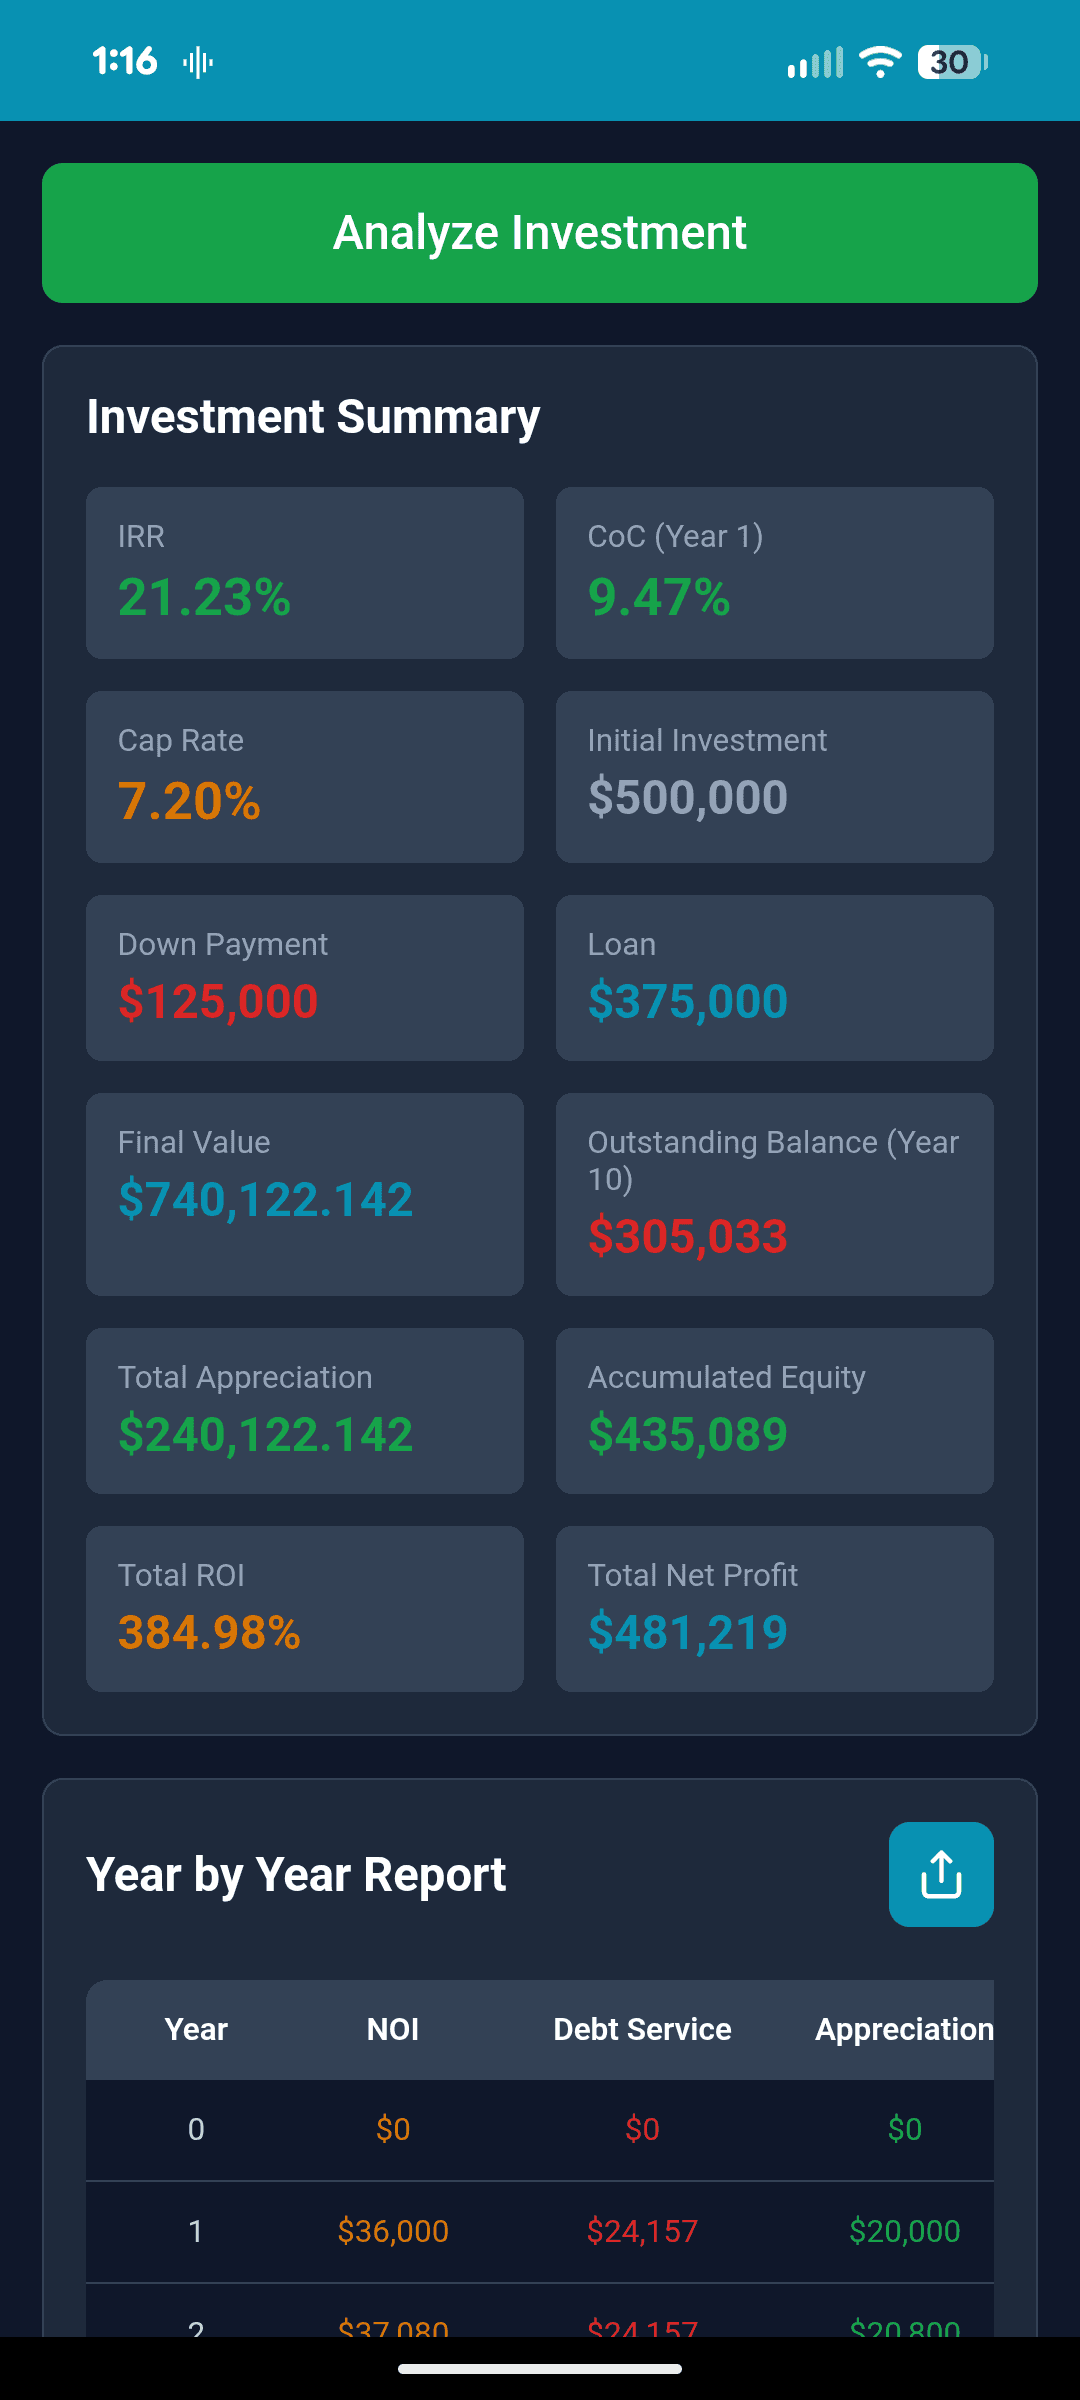Tap the Year by Year Report heading

click(x=296, y=1874)
